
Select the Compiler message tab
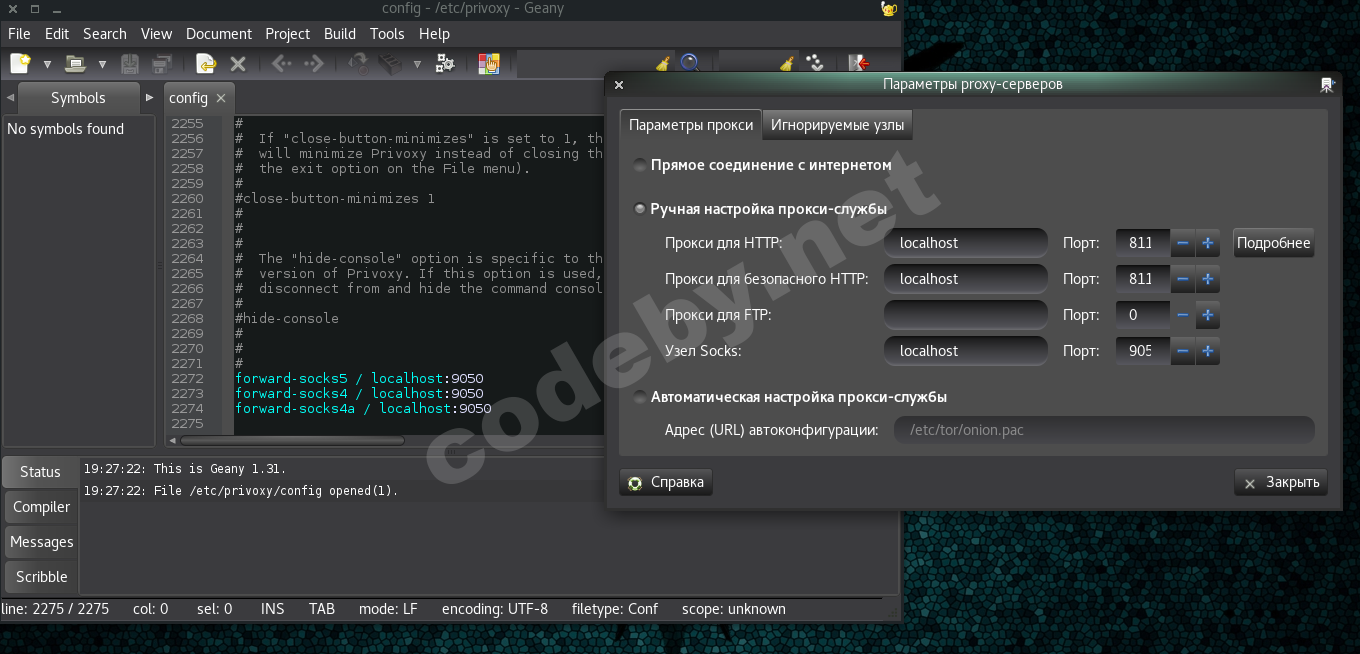41,507
